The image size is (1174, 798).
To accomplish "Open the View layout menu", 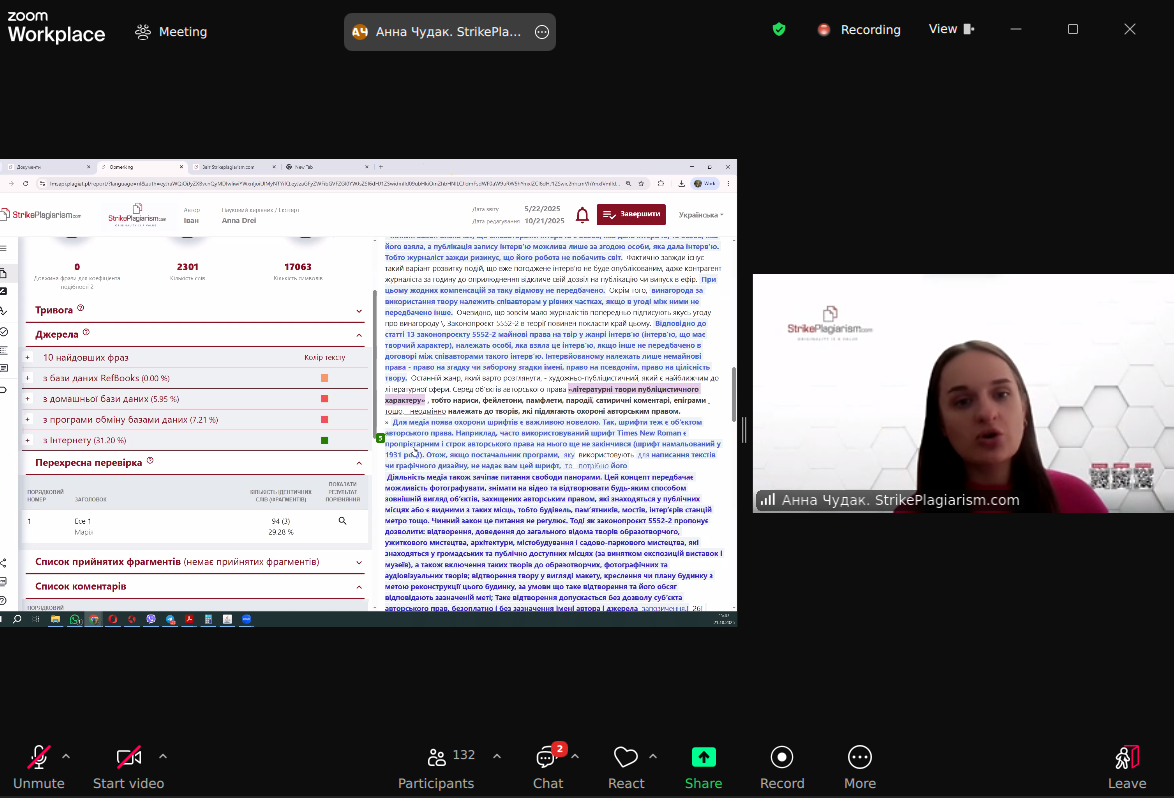I will point(951,29).
